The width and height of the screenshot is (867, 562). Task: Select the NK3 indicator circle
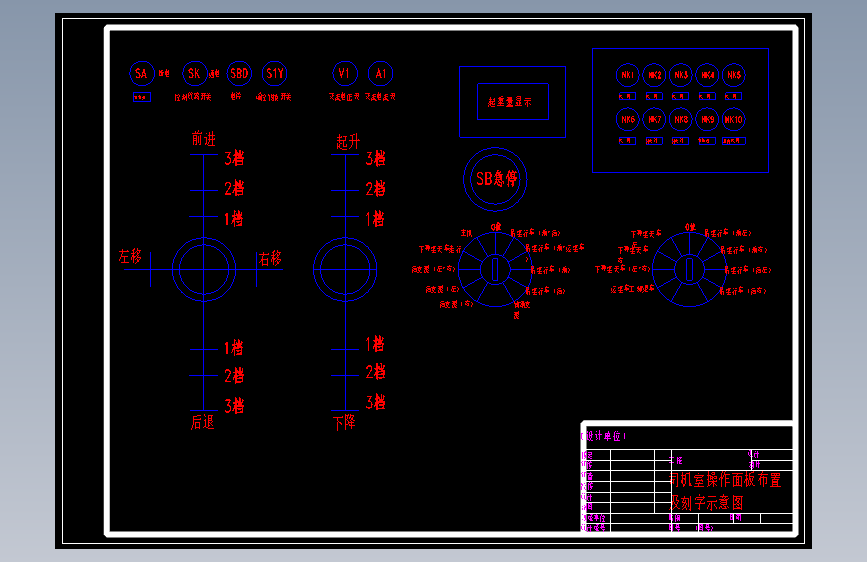tap(681, 75)
